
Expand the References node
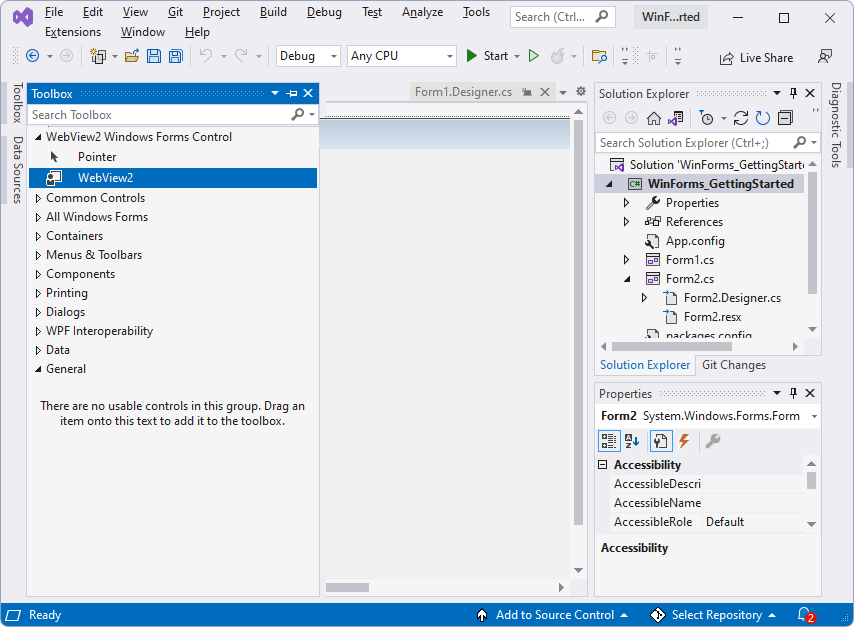(625, 221)
